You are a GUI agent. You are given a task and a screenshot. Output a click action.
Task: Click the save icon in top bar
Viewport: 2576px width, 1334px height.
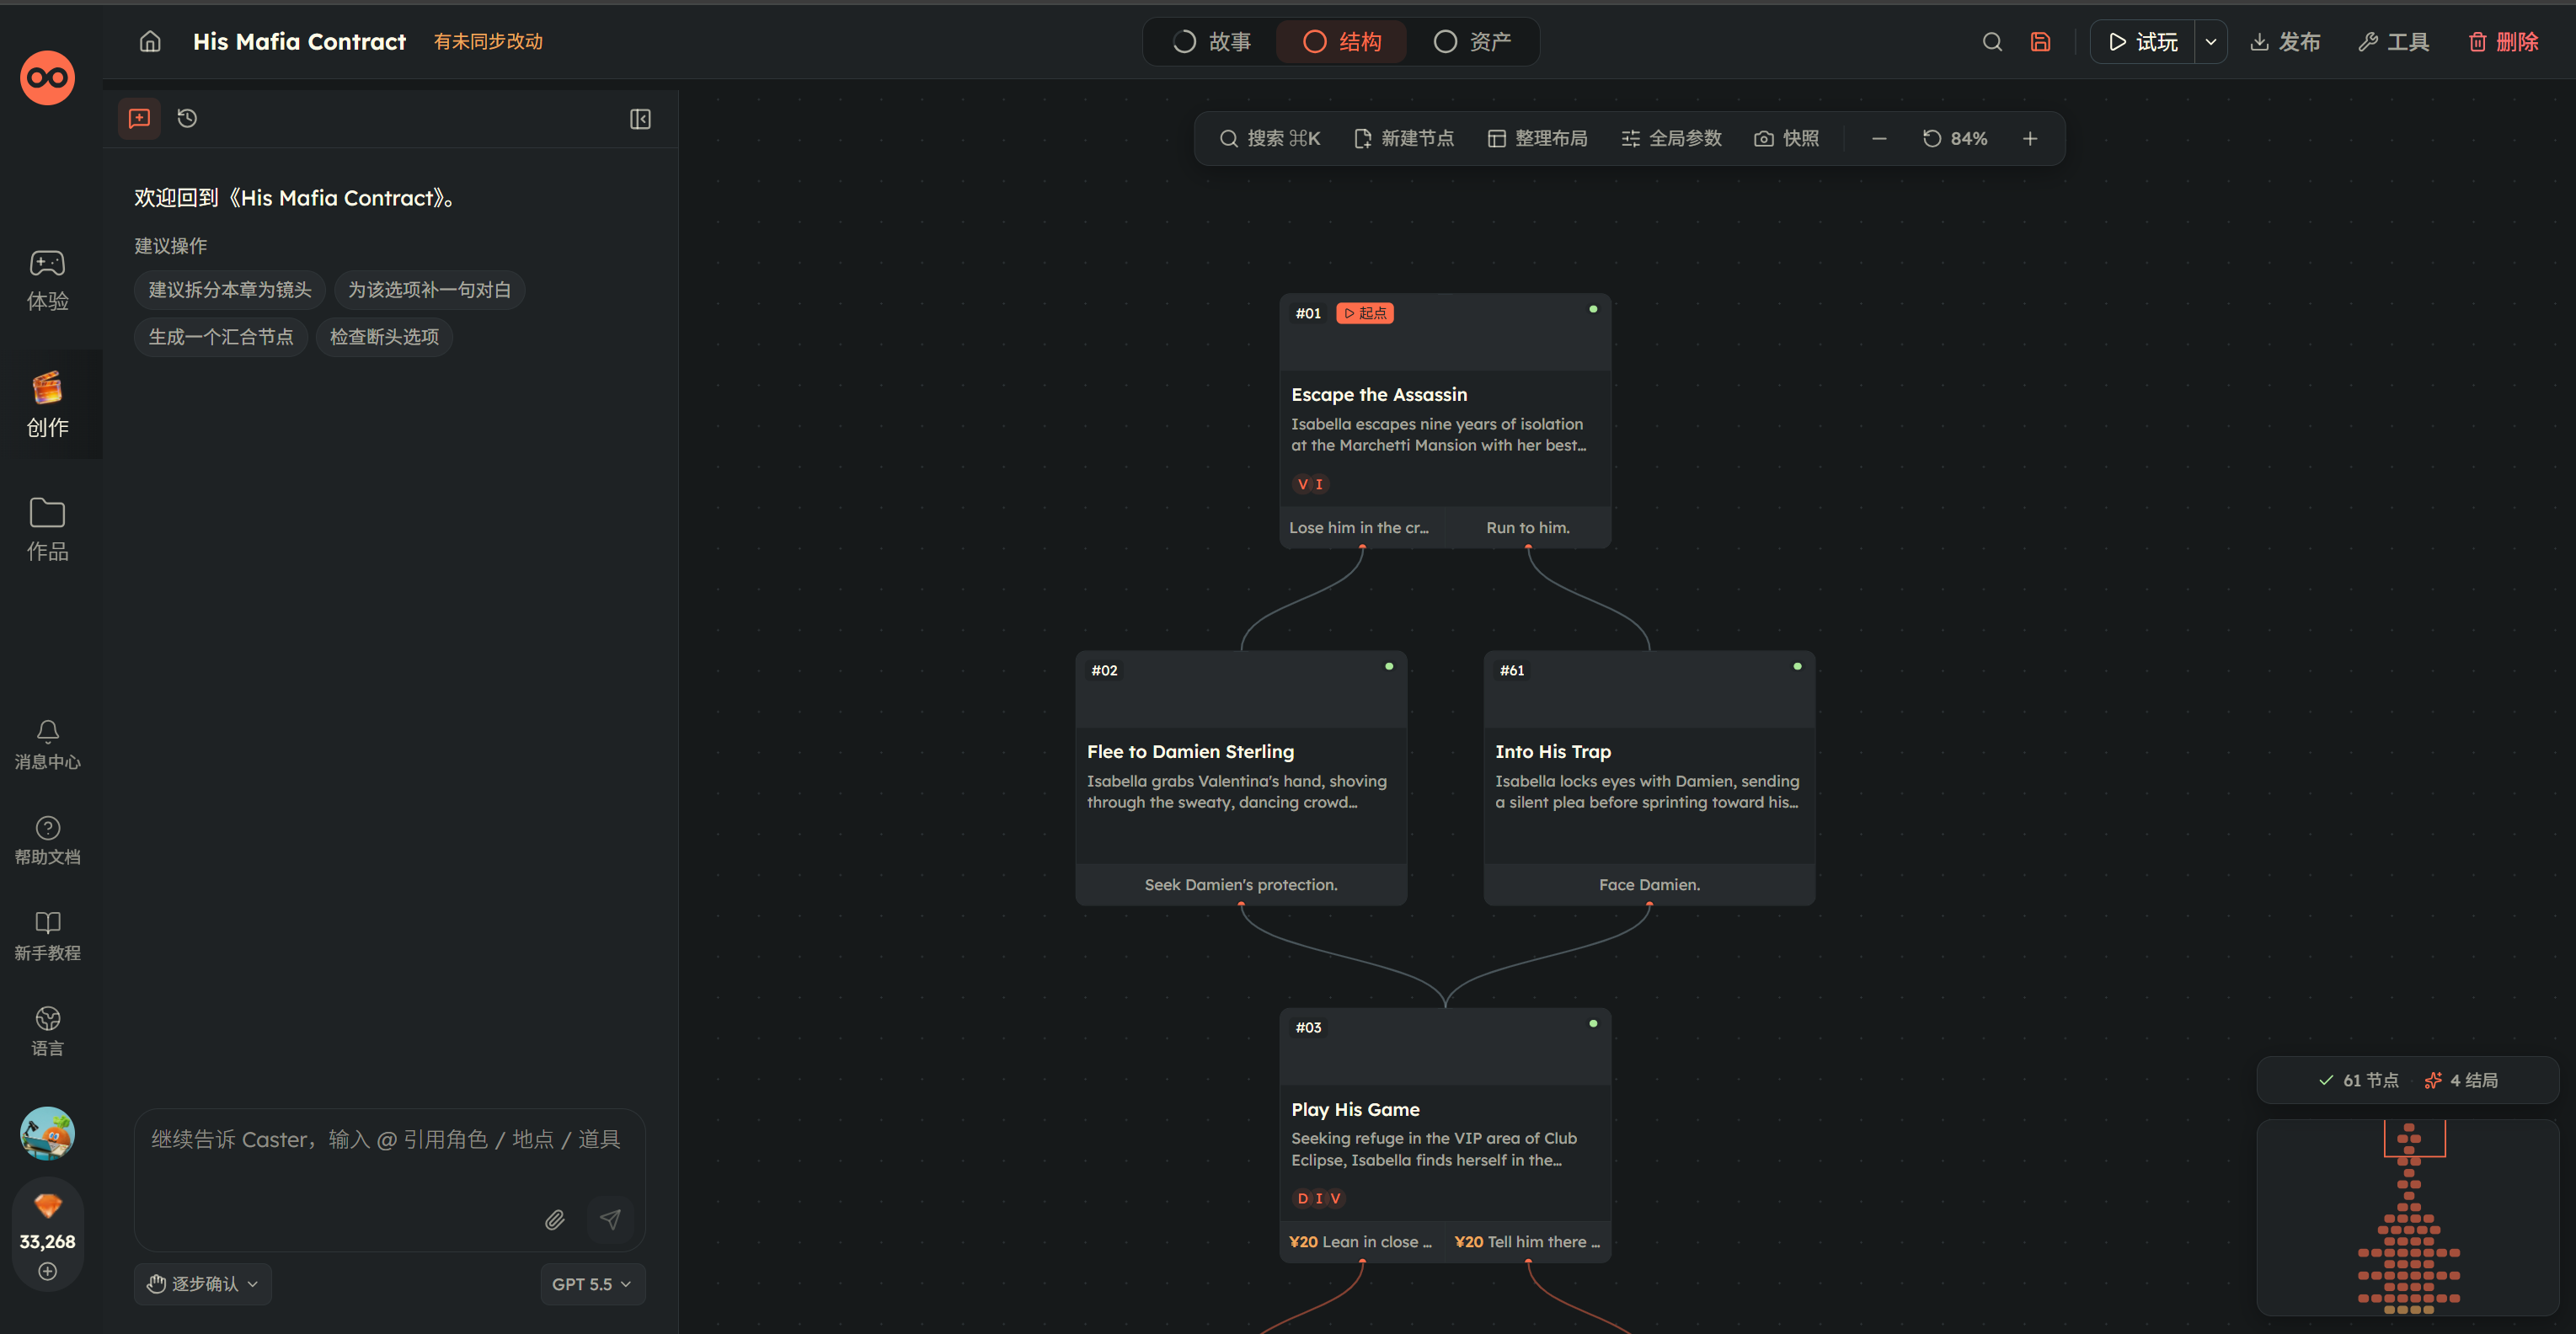(x=2040, y=41)
